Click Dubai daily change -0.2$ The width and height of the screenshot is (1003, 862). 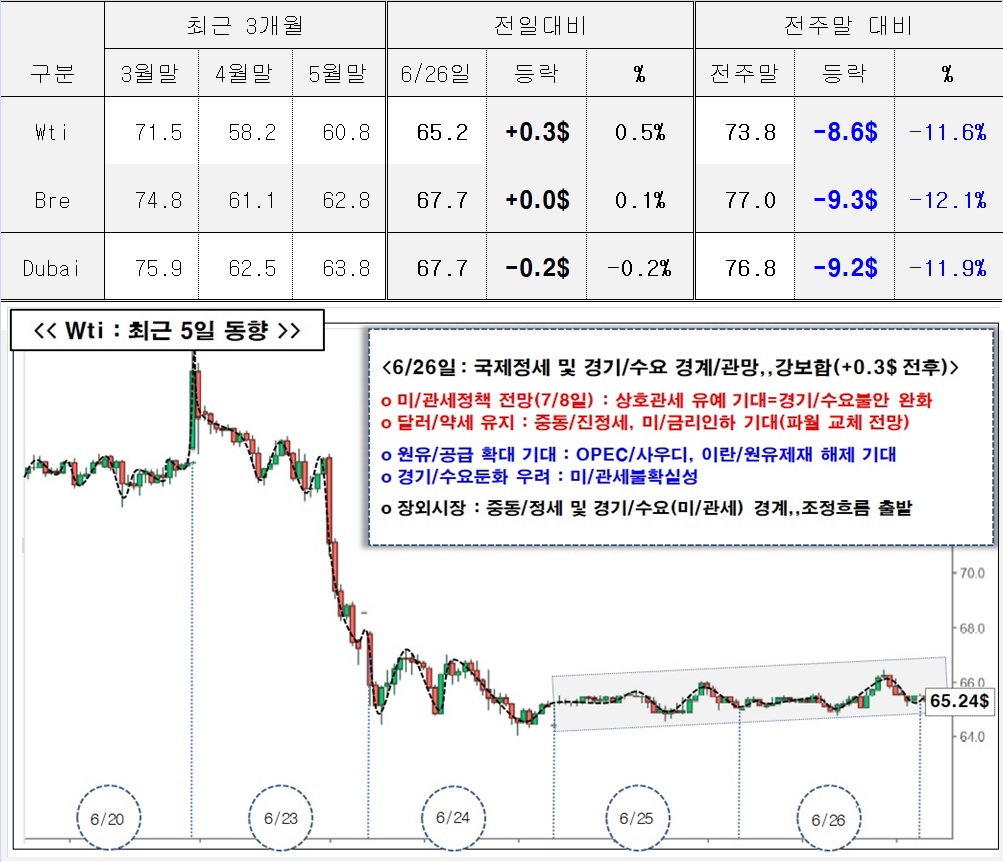pyautogui.click(x=537, y=267)
